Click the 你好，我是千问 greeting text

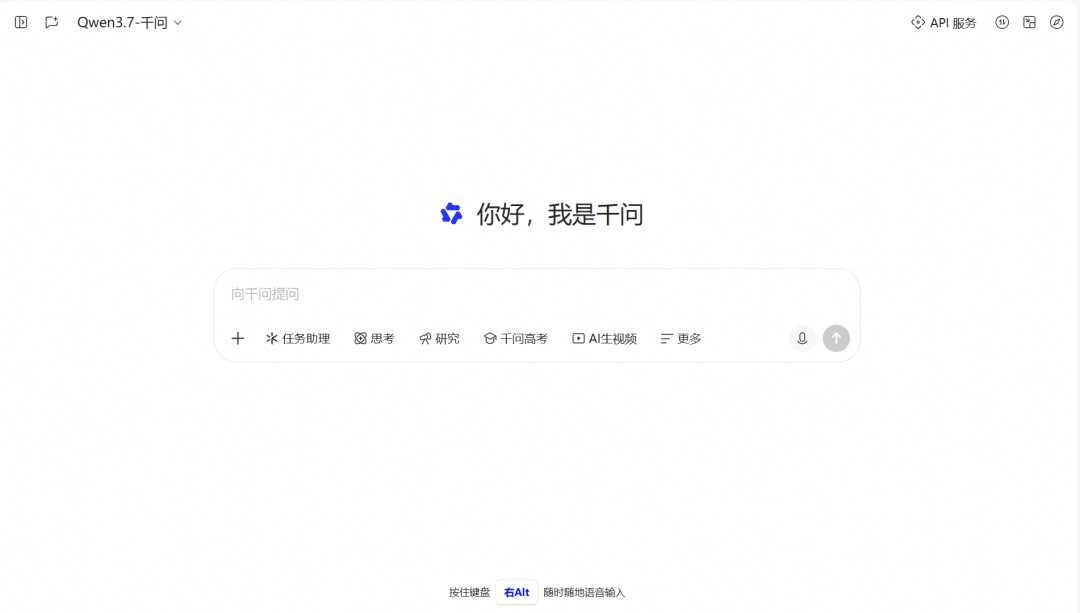pos(560,214)
